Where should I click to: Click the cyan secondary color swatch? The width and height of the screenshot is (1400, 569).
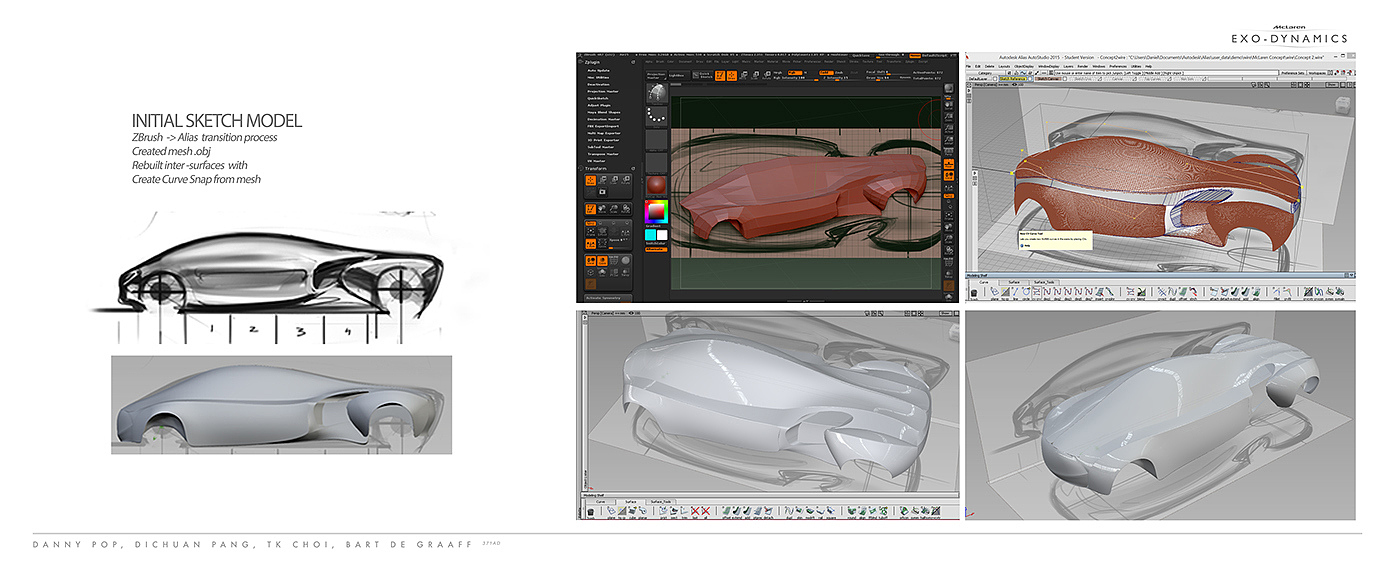pos(651,234)
